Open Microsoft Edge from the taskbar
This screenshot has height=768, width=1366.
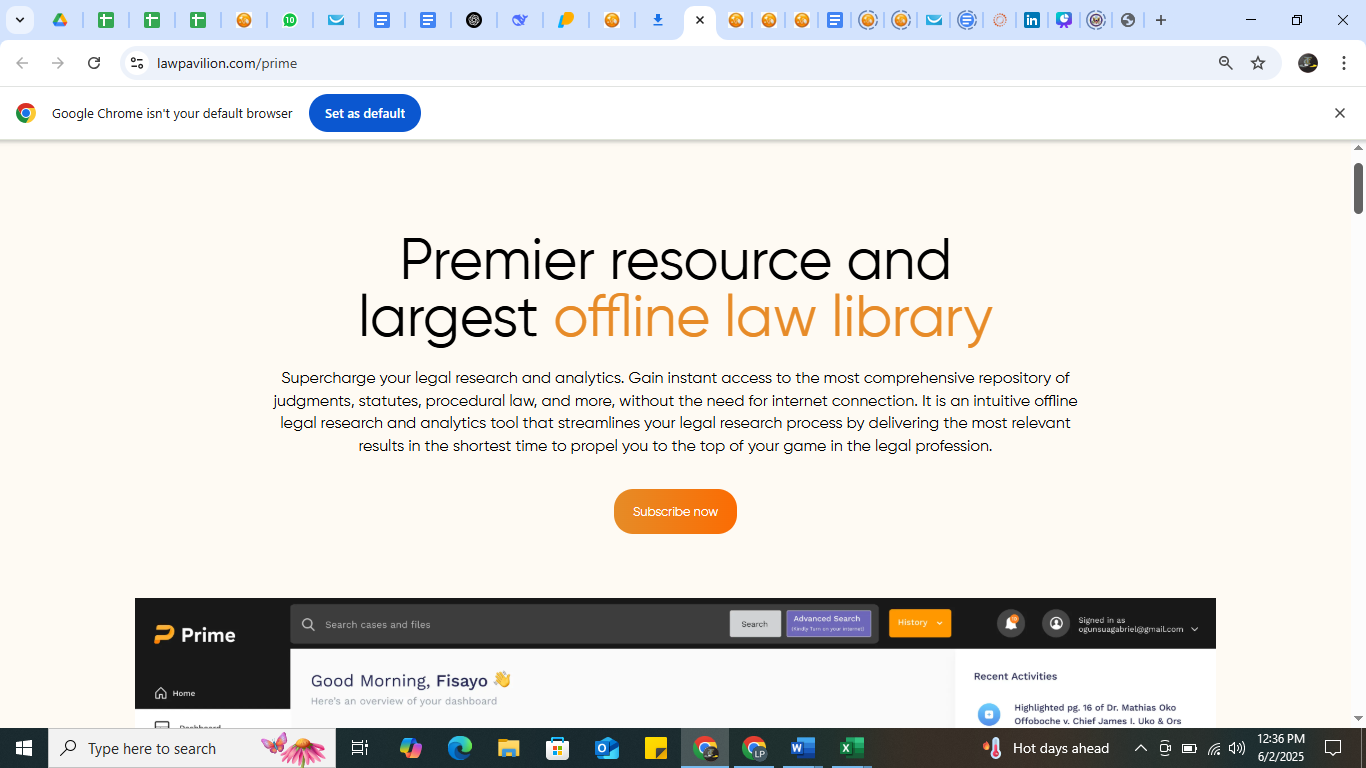click(x=459, y=748)
